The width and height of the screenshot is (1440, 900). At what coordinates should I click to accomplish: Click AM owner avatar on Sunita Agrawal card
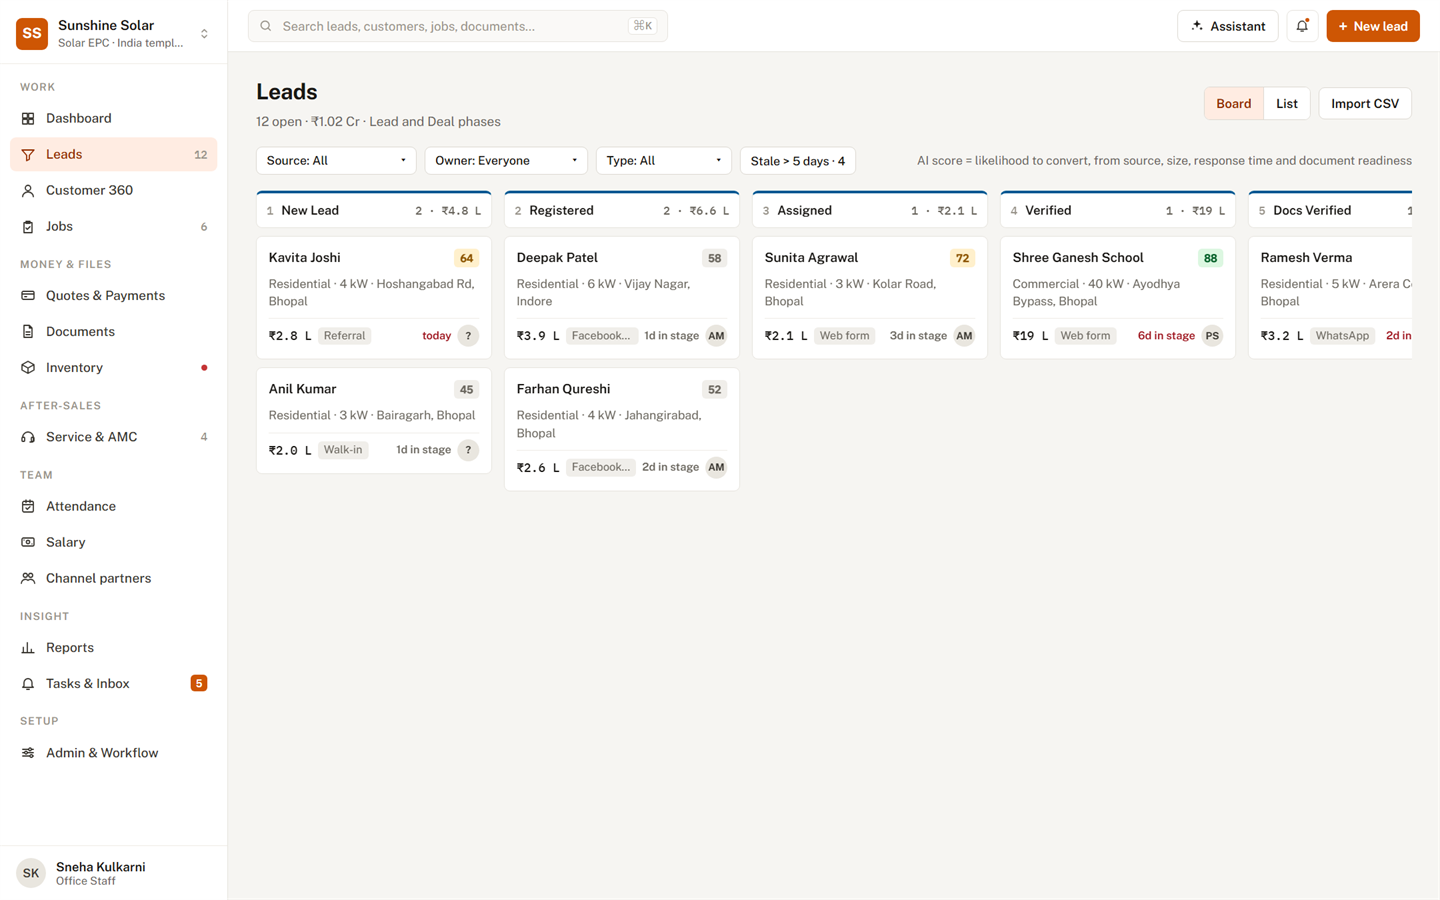[964, 336]
